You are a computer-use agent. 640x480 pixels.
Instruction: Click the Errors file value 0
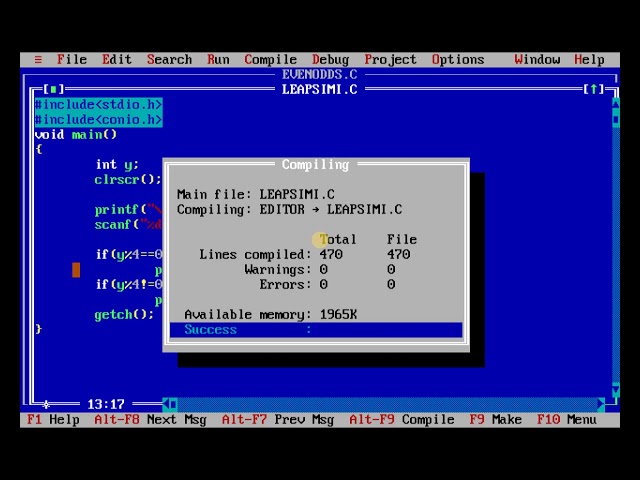(391, 284)
